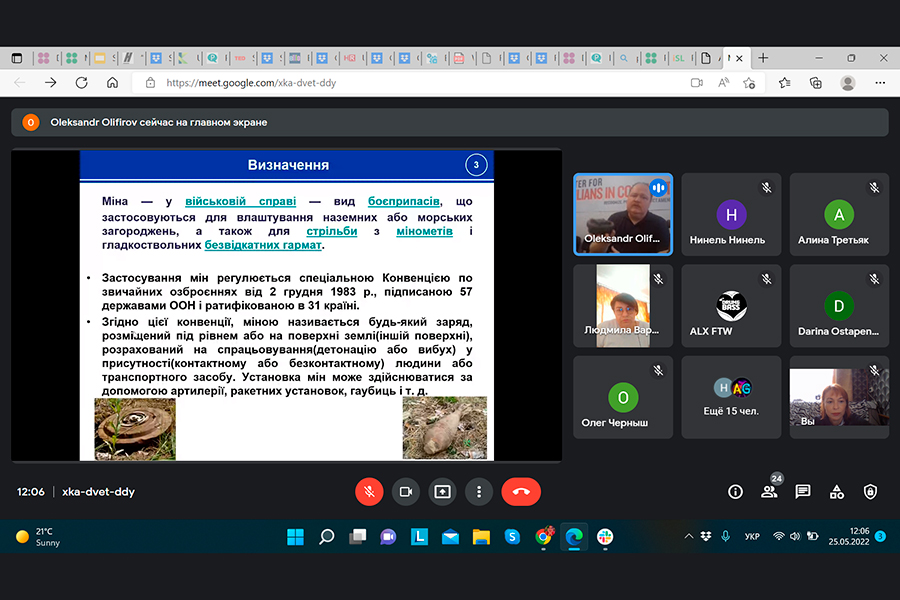Click the browser home button
Screen dimensions: 900x600
pyautogui.click(x=112, y=83)
